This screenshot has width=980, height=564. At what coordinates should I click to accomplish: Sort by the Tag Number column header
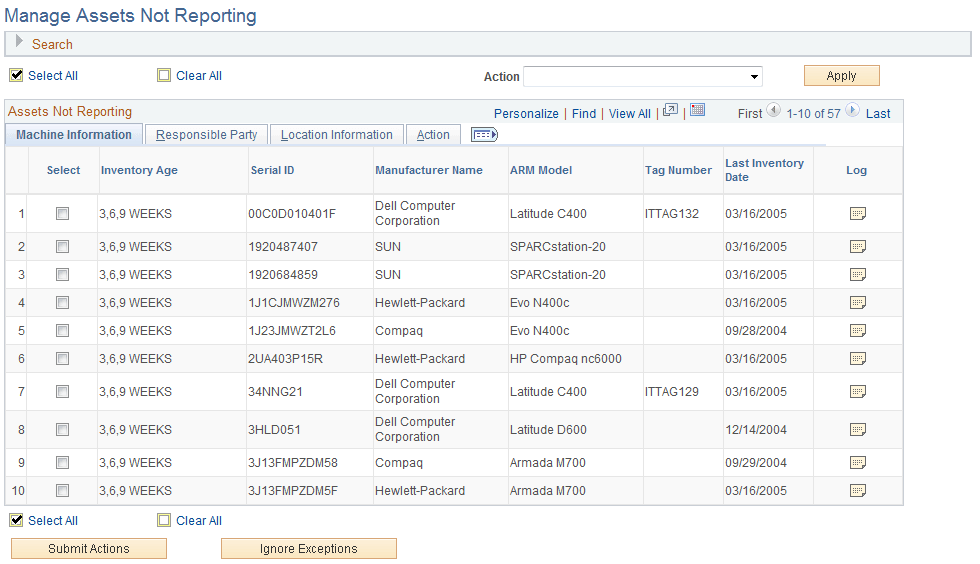(x=678, y=170)
